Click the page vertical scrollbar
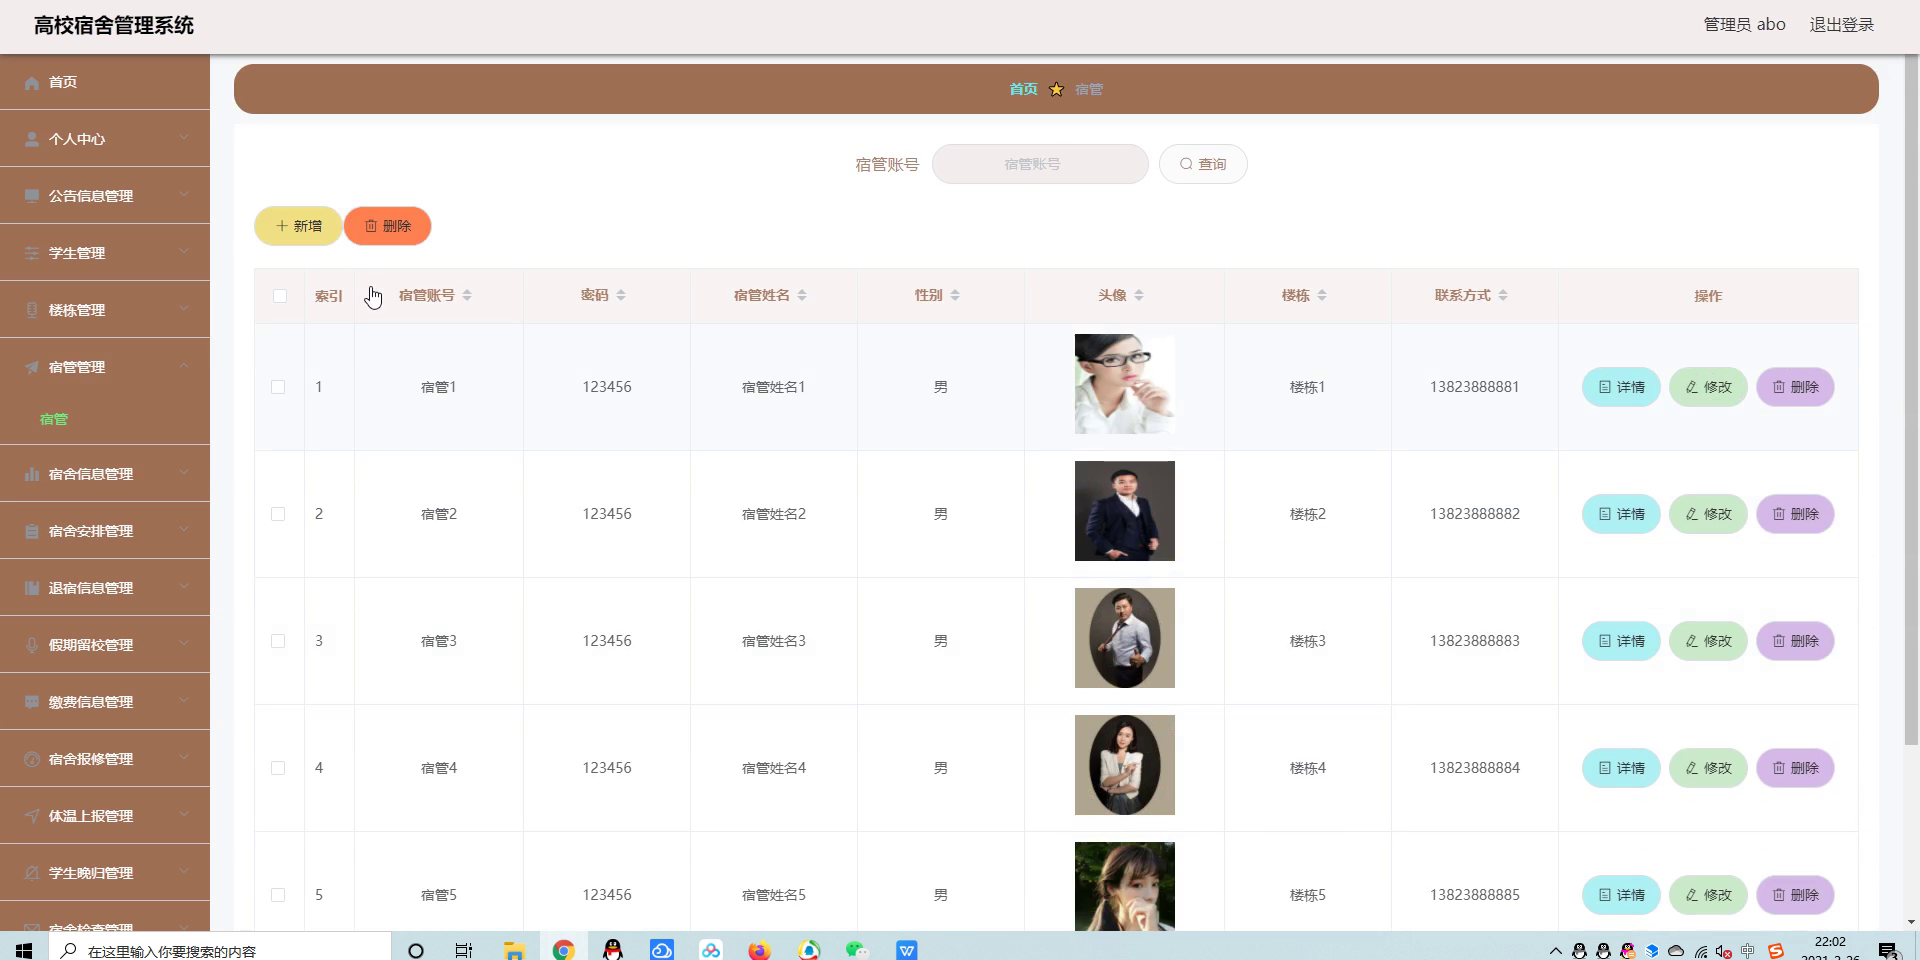1920x960 pixels. (x=1911, y=400)
